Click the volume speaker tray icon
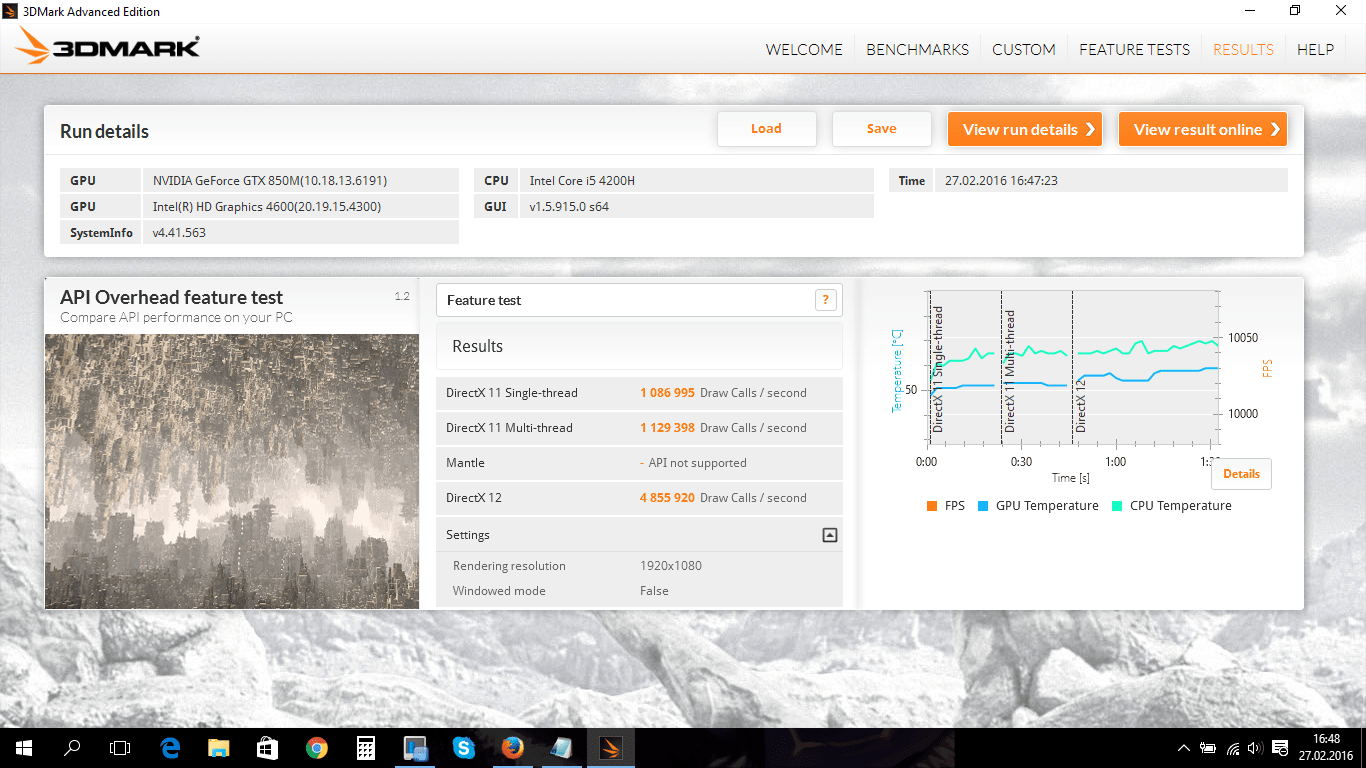This screenshot has width=1366, height=768. 1255,748
